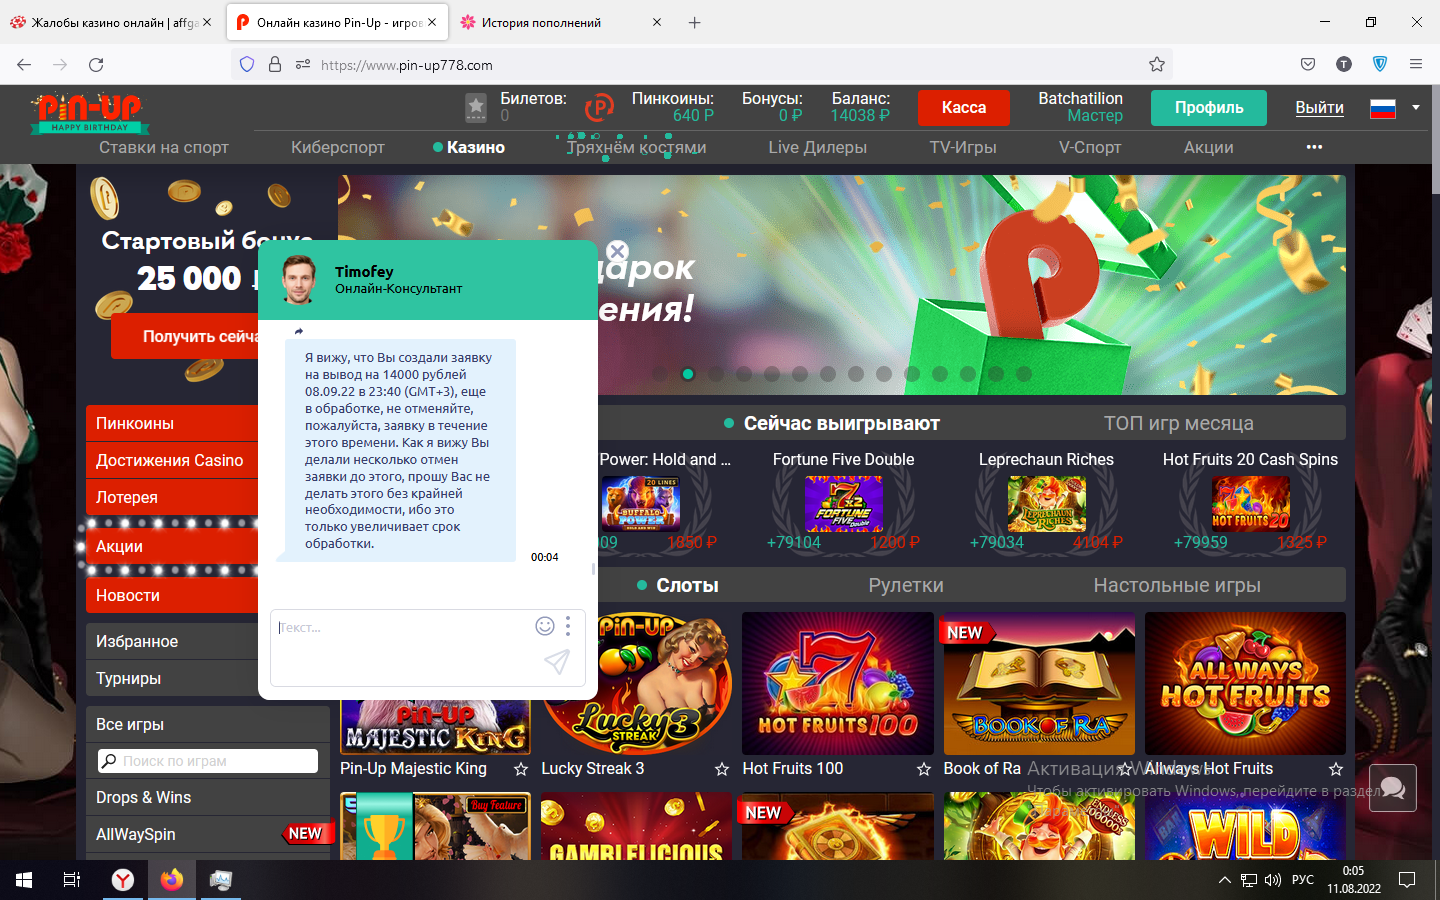The height and width of the screenshot is (900, 1440).
Task: Click the chat bubble button at bottom right
Action: (1393, 788)
